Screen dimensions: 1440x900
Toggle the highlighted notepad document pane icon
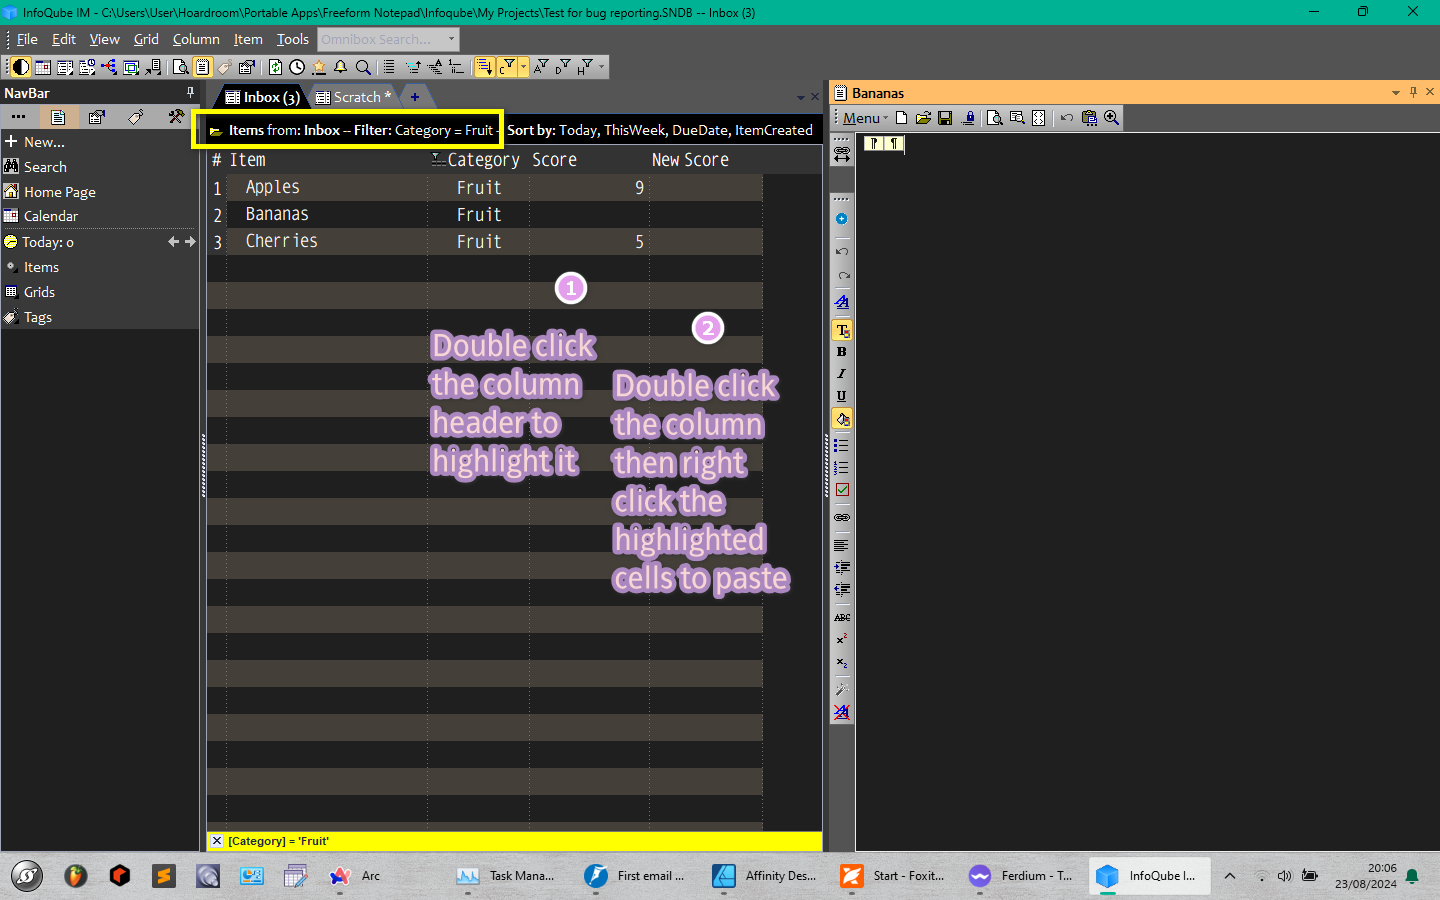point(202,67)
